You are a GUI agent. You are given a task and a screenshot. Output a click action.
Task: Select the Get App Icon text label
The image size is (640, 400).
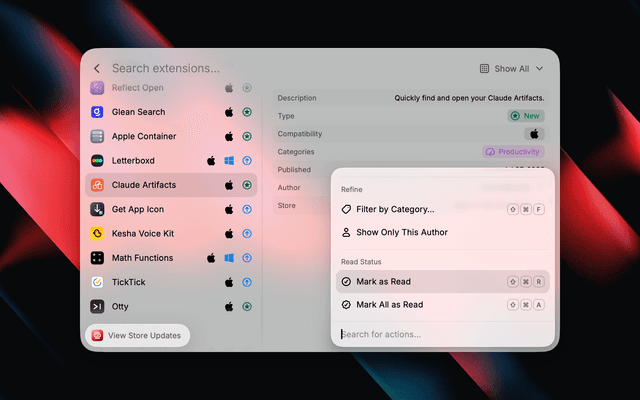(x=138, y=209)
